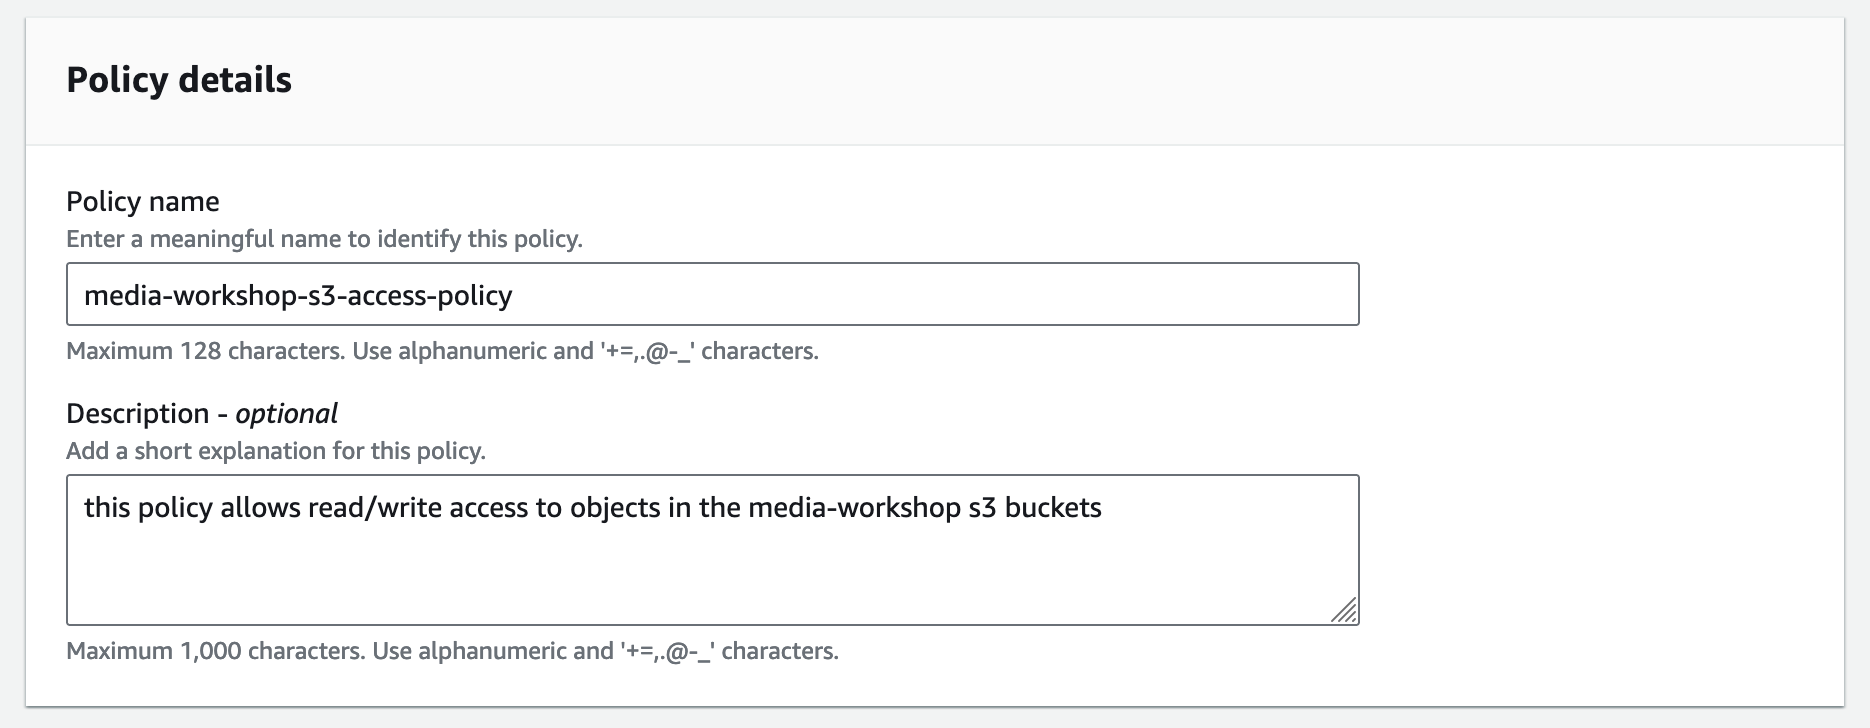Click "media-workshop" inside the description text

click(x=854, y=508)
